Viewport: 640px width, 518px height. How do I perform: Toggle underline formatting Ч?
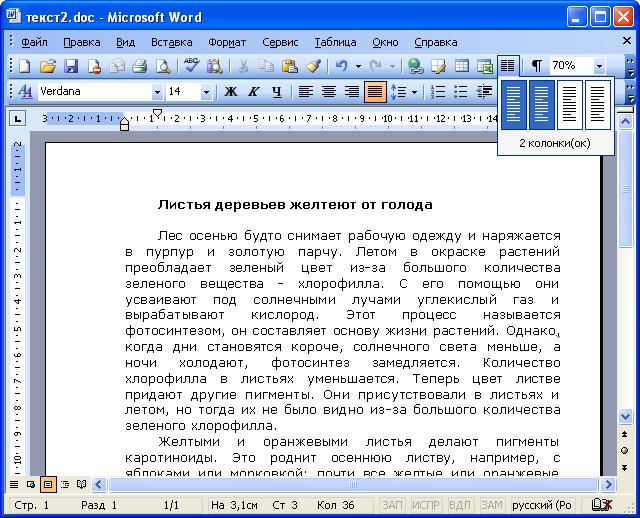coord(277,92)
